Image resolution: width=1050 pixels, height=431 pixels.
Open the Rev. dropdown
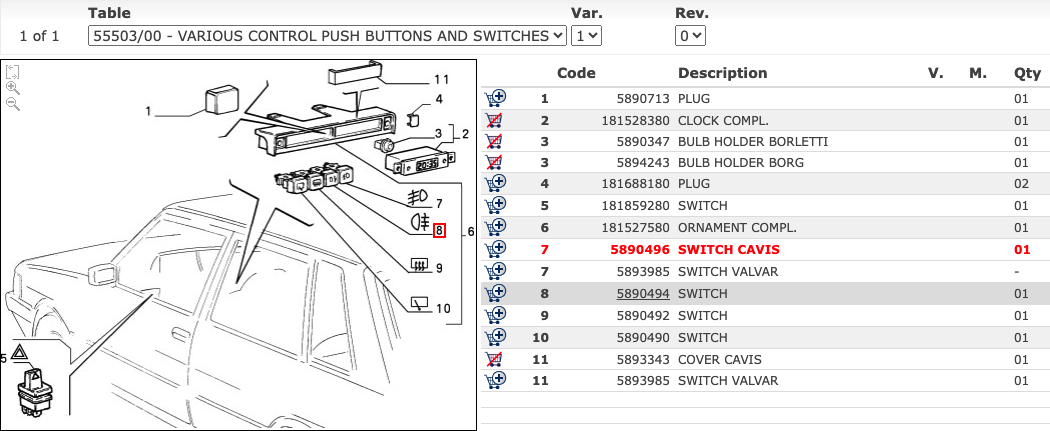690,35
